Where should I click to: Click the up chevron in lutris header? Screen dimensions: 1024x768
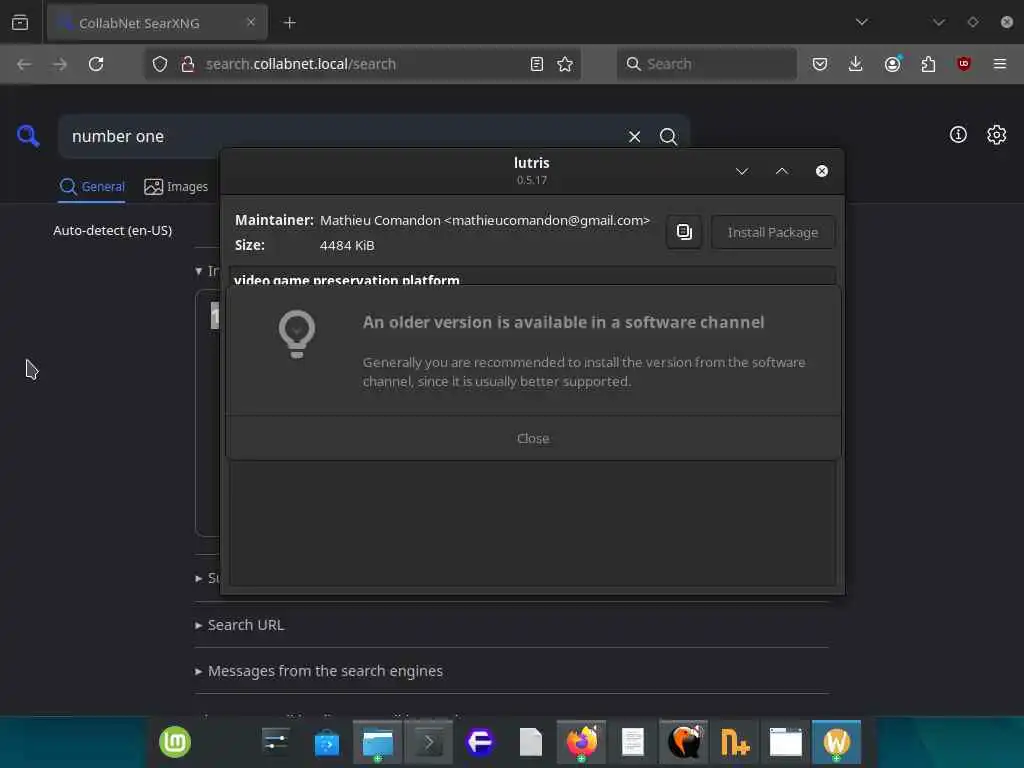click(x=782, y=171)
